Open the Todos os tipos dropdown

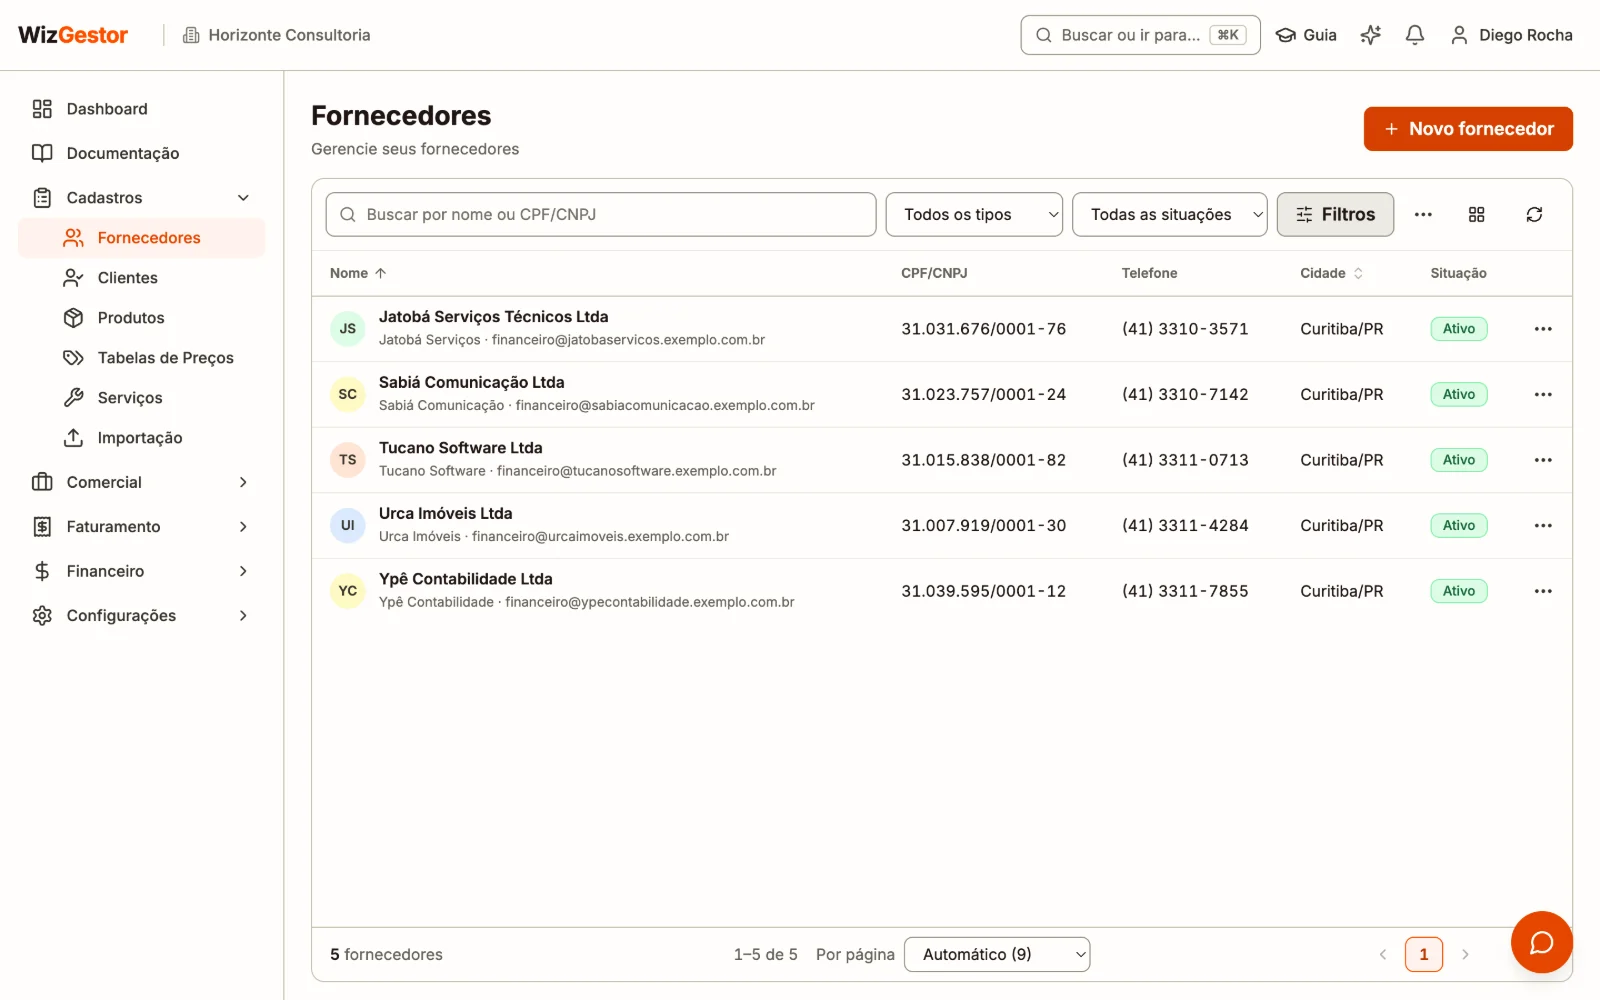click(974, 214)
